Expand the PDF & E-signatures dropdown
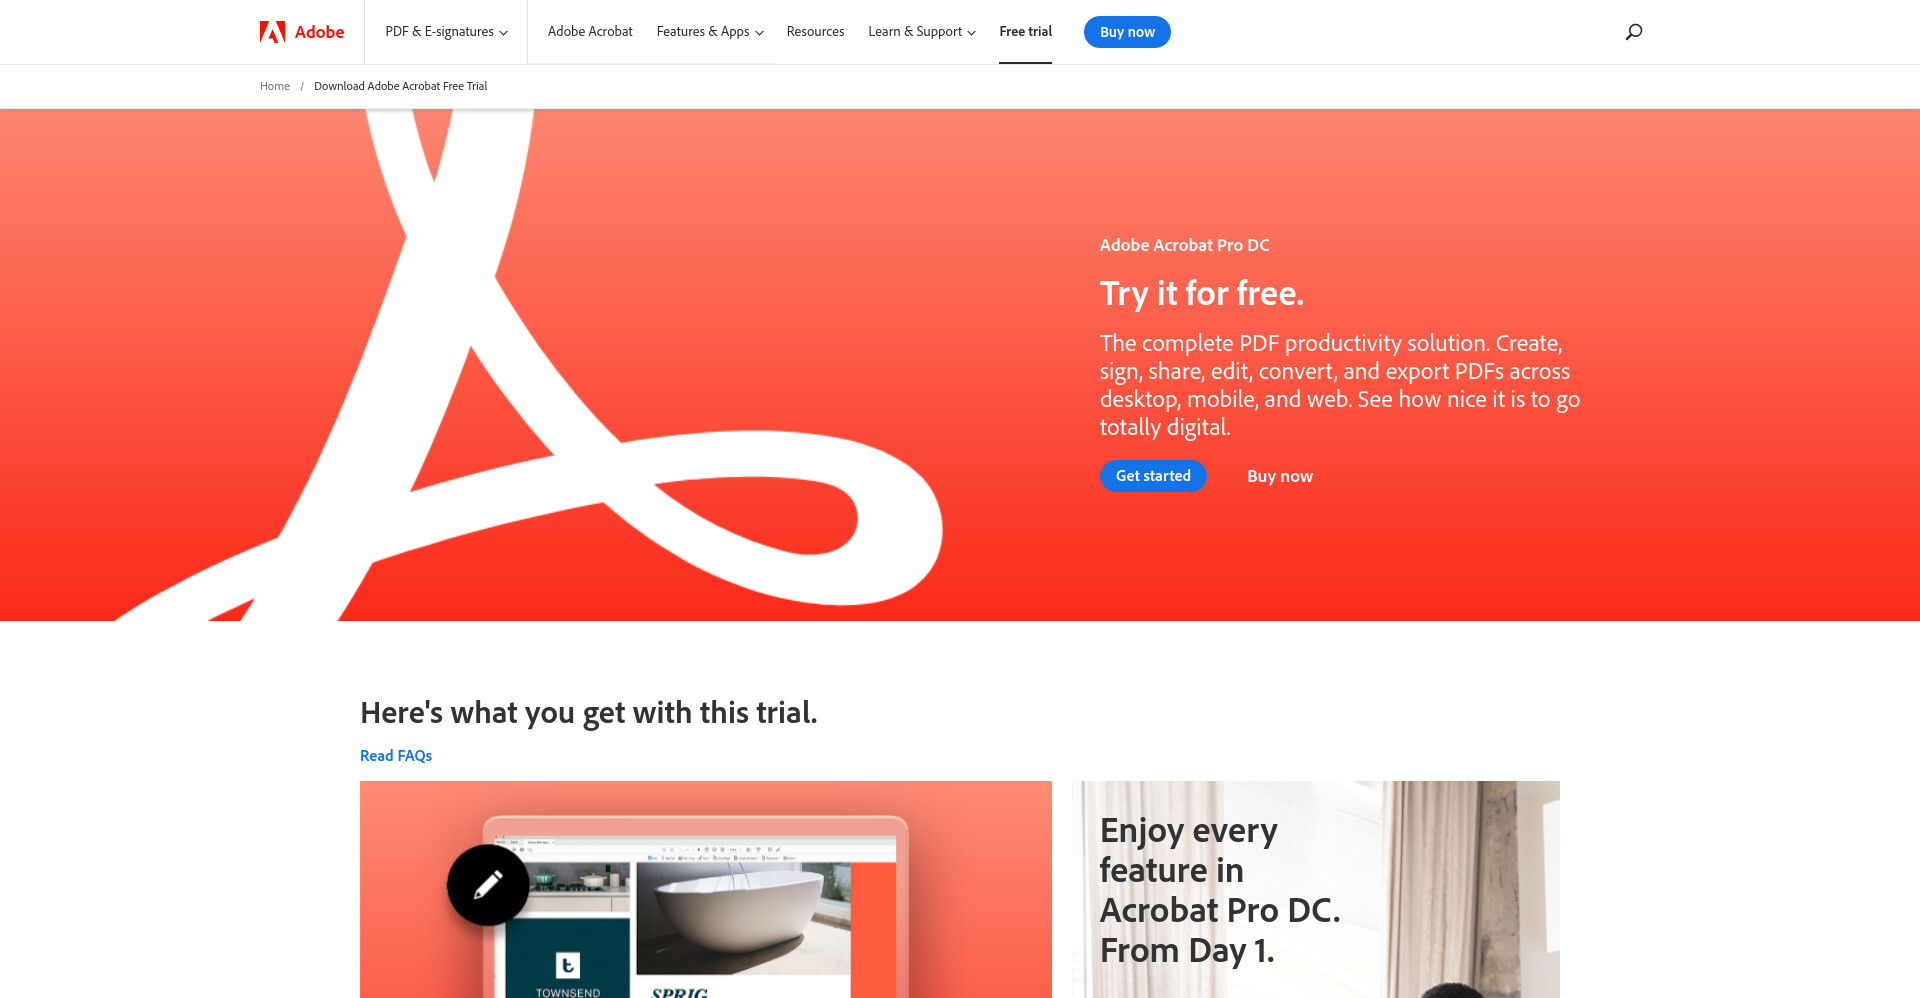Image resolution: width=1920 pixels, height=998 pixels. pyautogui.click(x=446, y=32)
